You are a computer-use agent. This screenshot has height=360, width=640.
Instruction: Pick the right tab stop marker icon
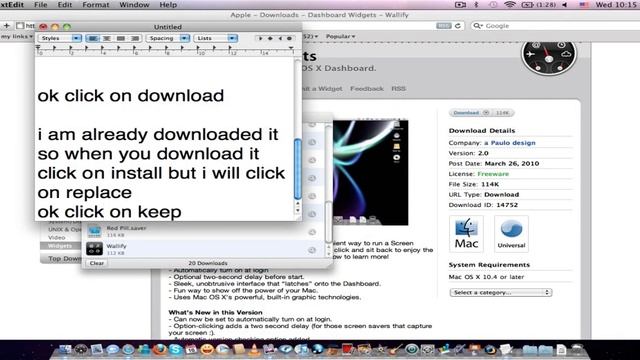(x=280, y=38)
